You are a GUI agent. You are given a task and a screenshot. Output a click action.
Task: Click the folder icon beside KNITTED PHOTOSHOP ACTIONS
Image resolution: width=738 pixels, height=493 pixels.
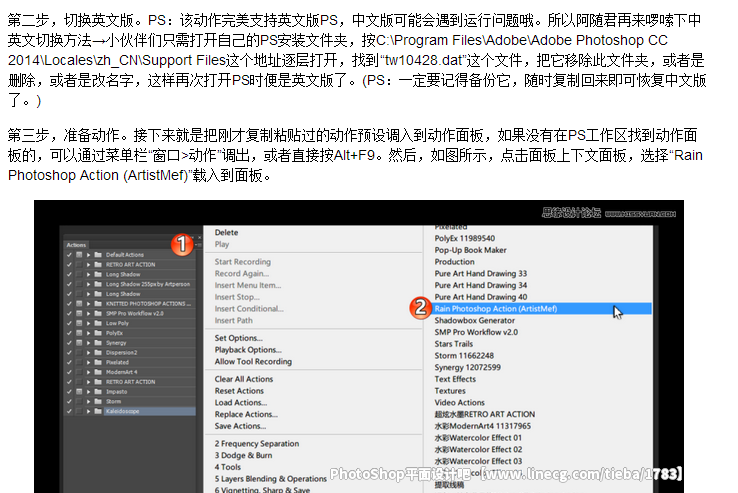tap(98, 304)
